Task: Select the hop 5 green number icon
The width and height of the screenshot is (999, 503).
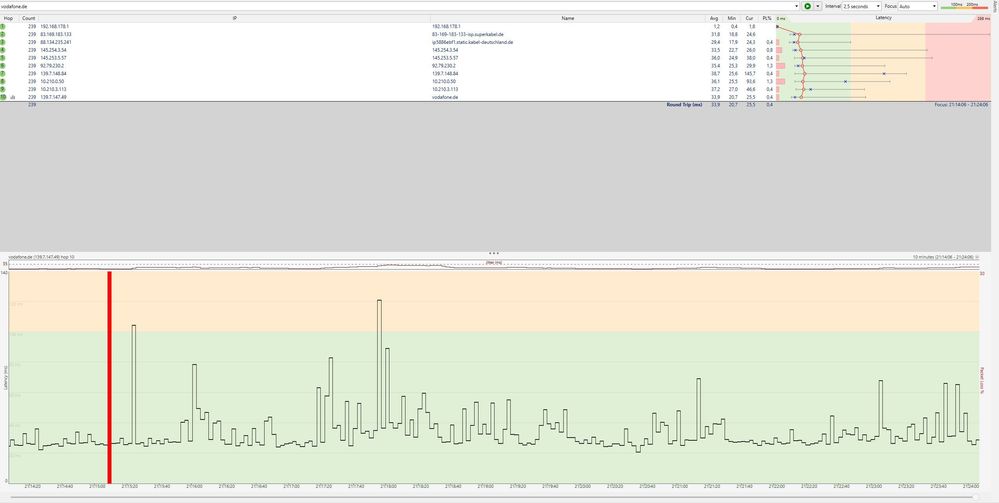Action: tap(3, 57)
